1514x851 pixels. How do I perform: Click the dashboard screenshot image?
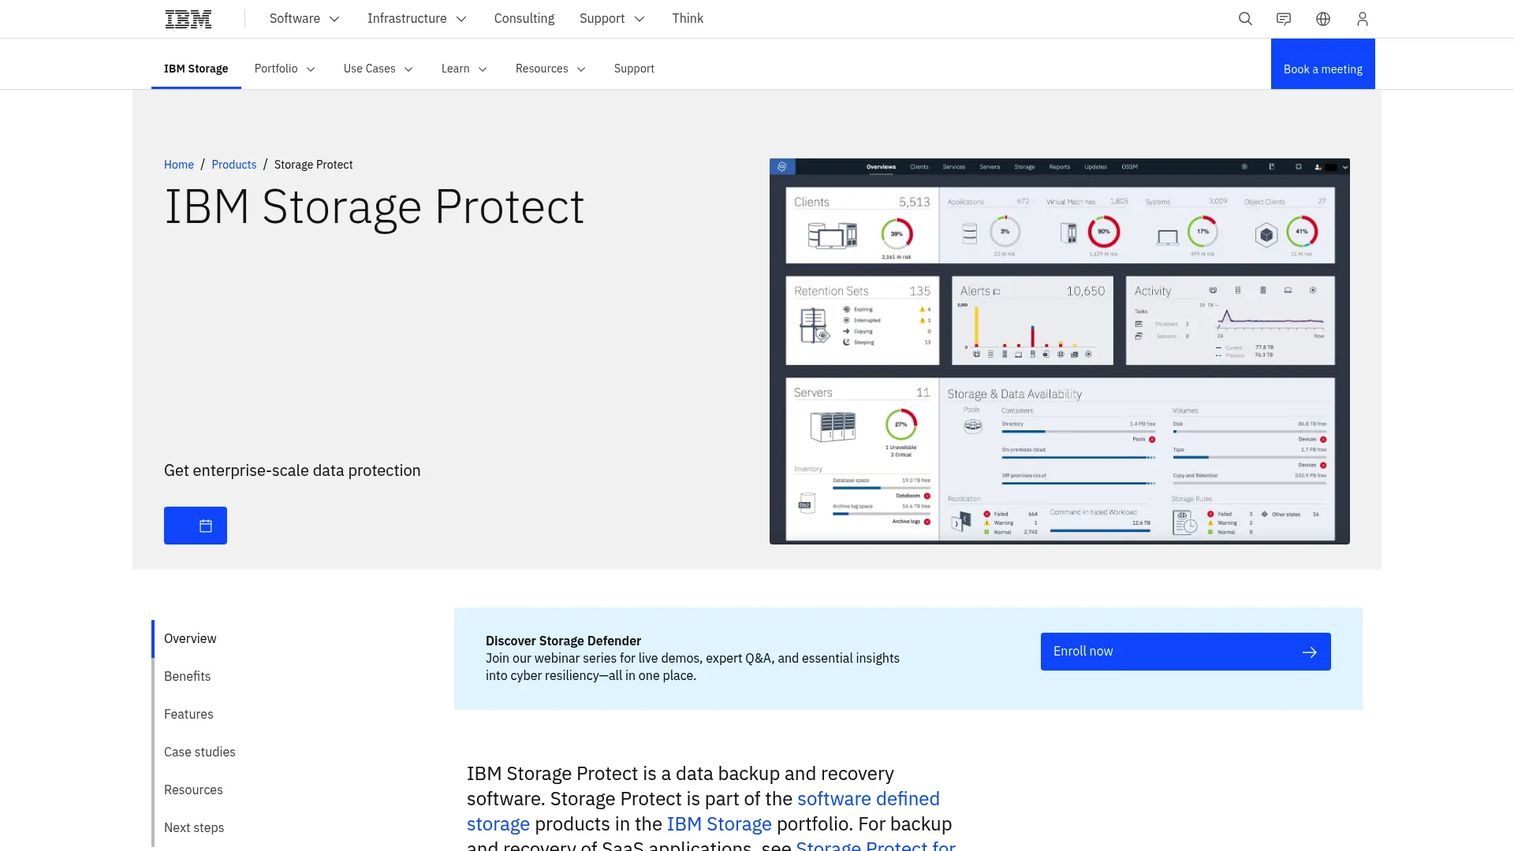(1059, 351)
